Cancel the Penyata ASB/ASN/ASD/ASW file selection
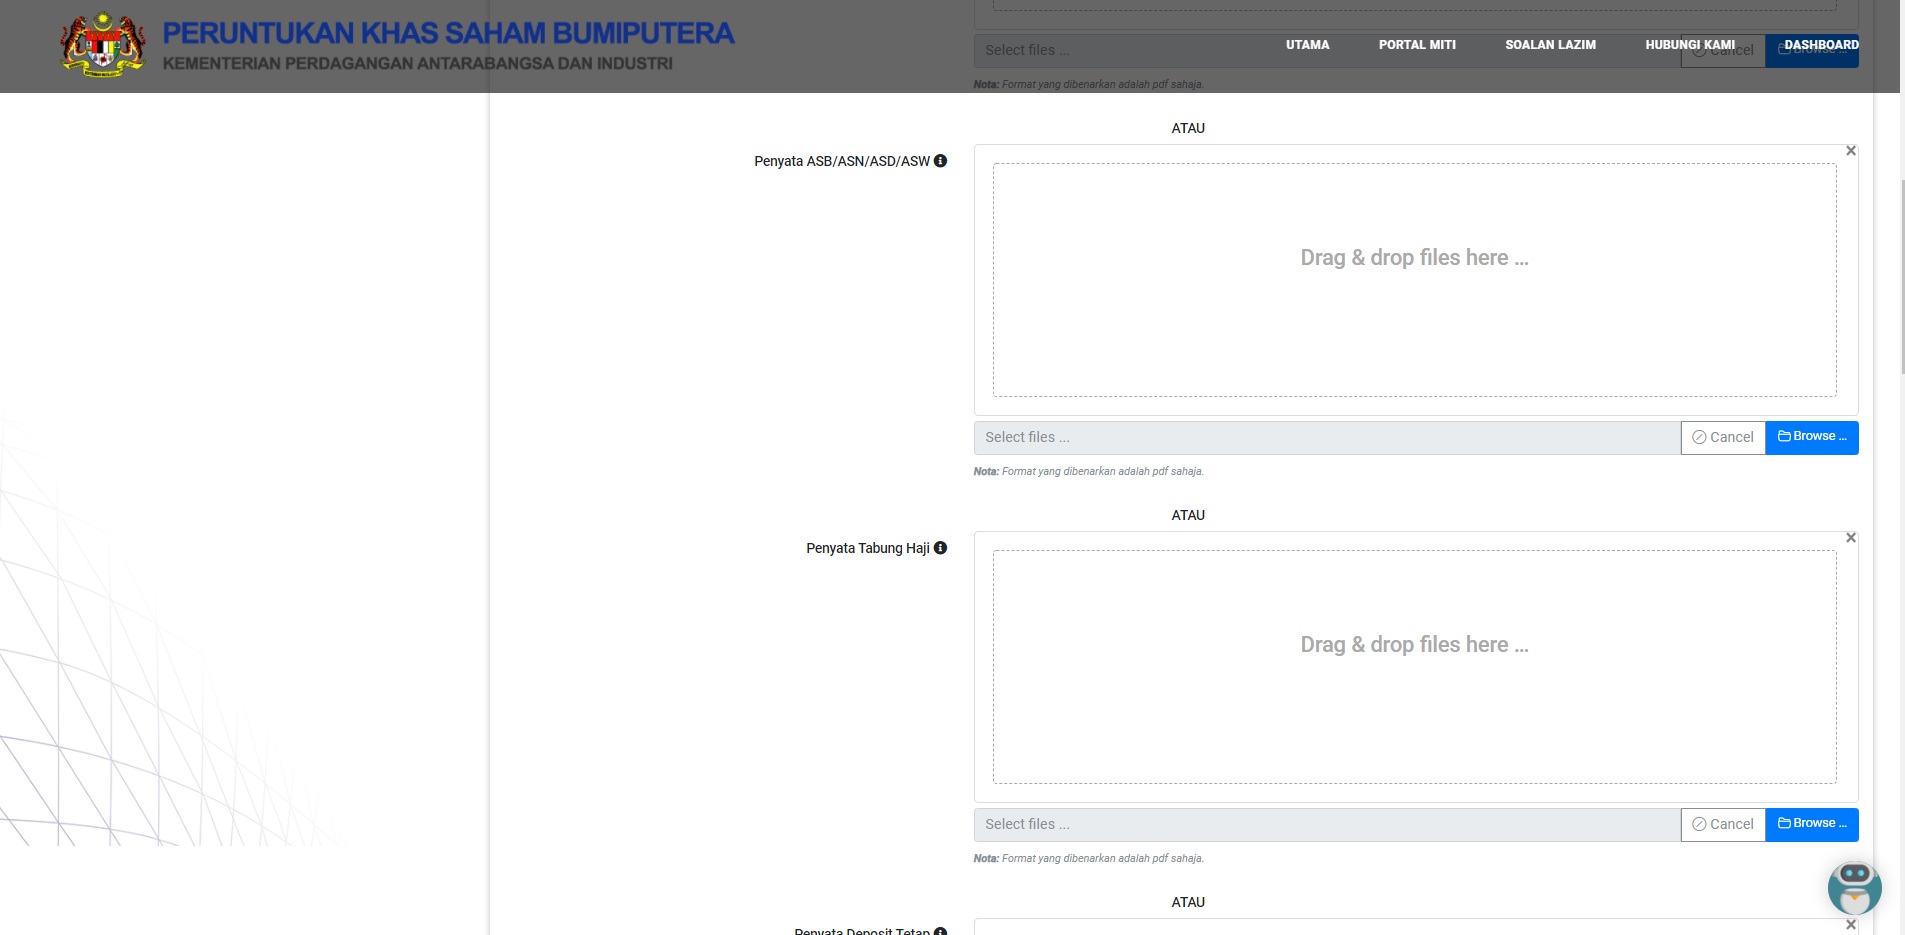 pos(1722,437)
